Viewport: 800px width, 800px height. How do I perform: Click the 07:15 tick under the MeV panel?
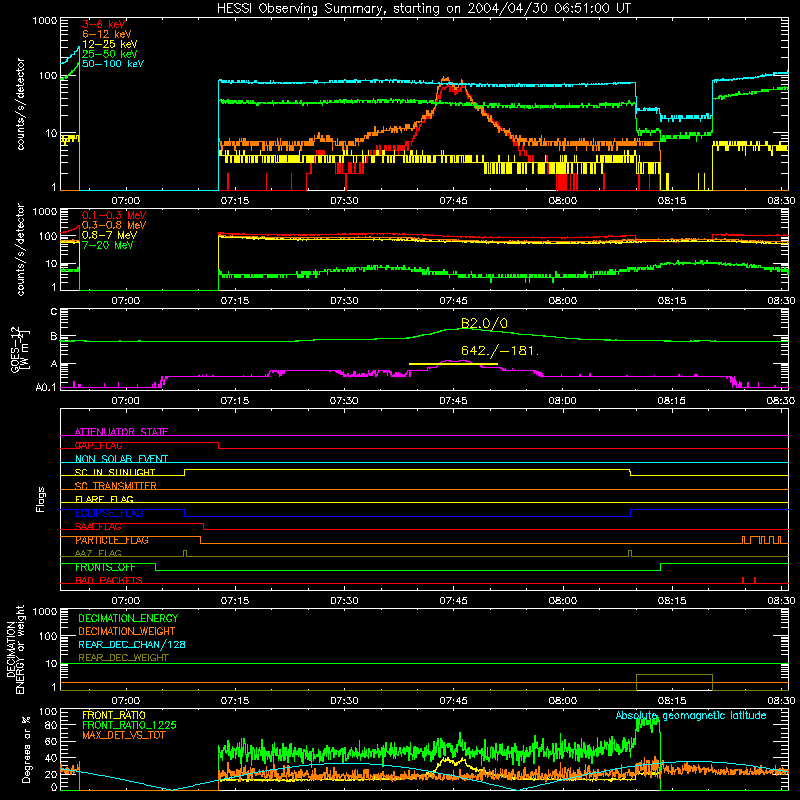point(235,301)
